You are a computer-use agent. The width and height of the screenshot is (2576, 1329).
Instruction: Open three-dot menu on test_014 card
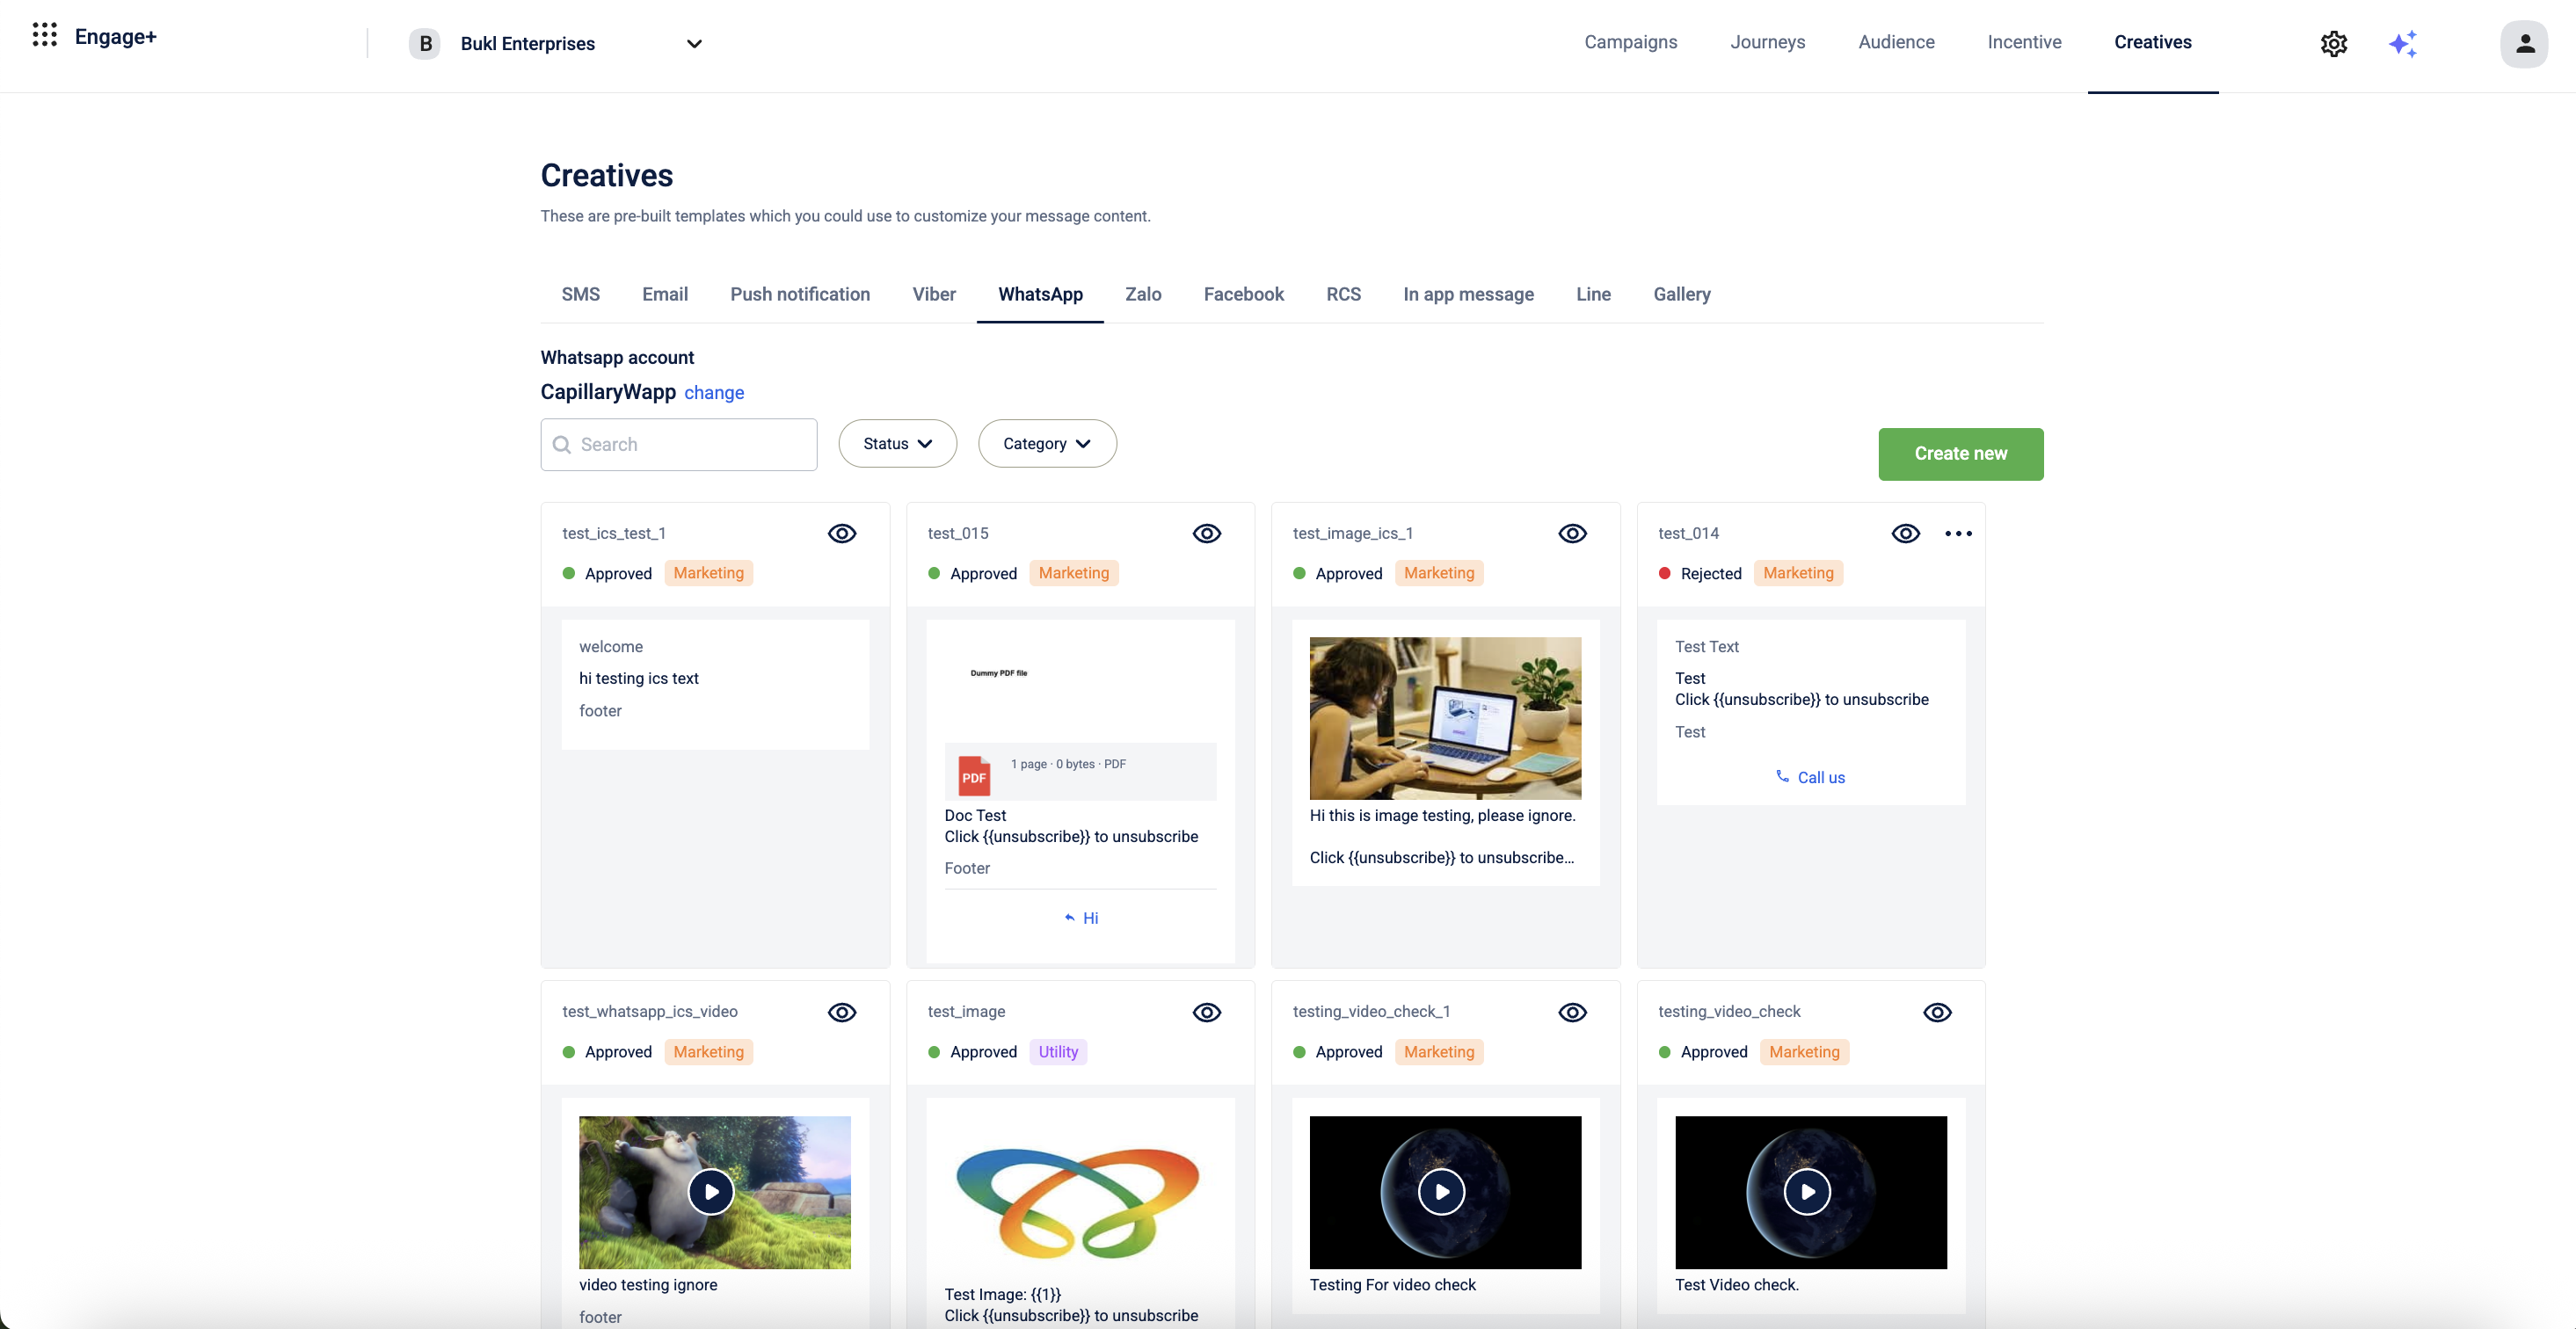click(x=1958, y=534)
